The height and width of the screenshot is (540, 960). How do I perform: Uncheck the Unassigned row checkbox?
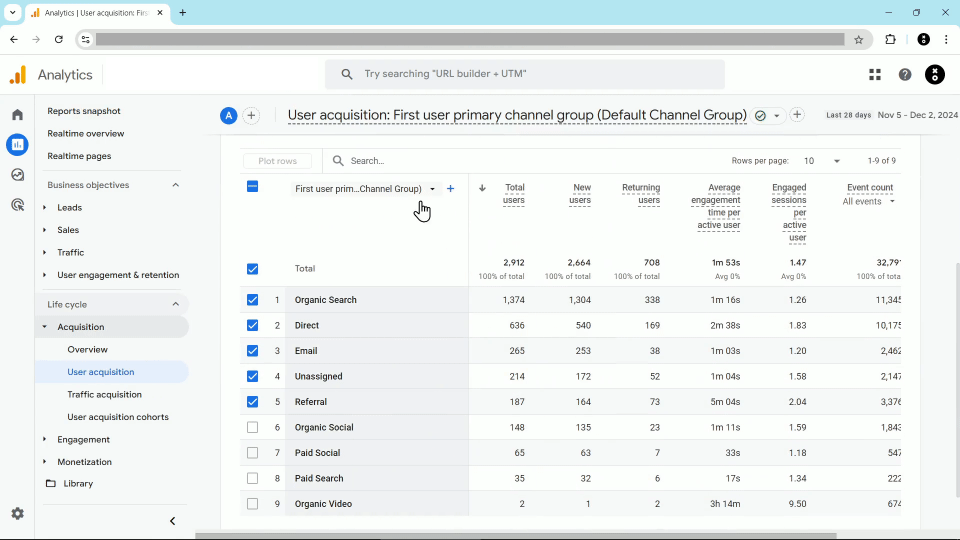(252, 376)
